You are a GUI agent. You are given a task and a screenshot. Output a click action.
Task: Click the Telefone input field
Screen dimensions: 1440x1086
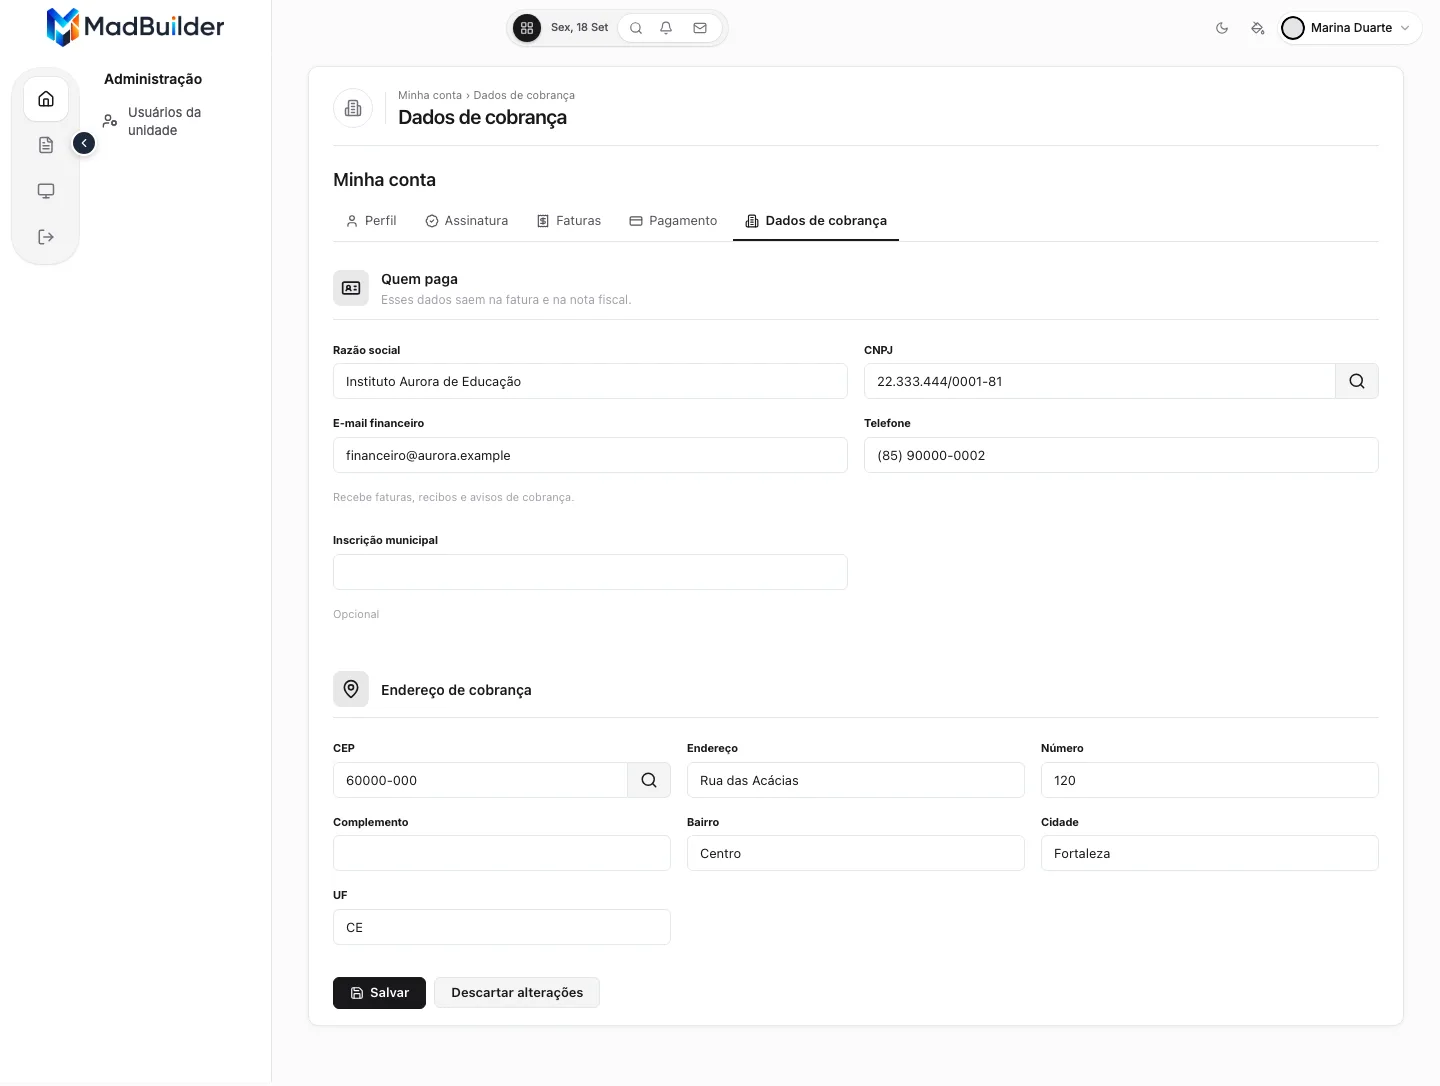click(1121, 455)
